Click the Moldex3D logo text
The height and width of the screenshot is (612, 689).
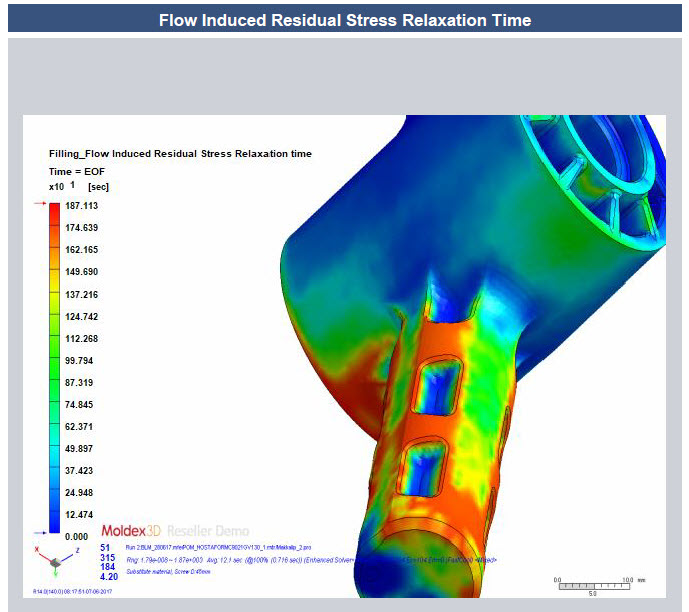[x=131, y=530]
